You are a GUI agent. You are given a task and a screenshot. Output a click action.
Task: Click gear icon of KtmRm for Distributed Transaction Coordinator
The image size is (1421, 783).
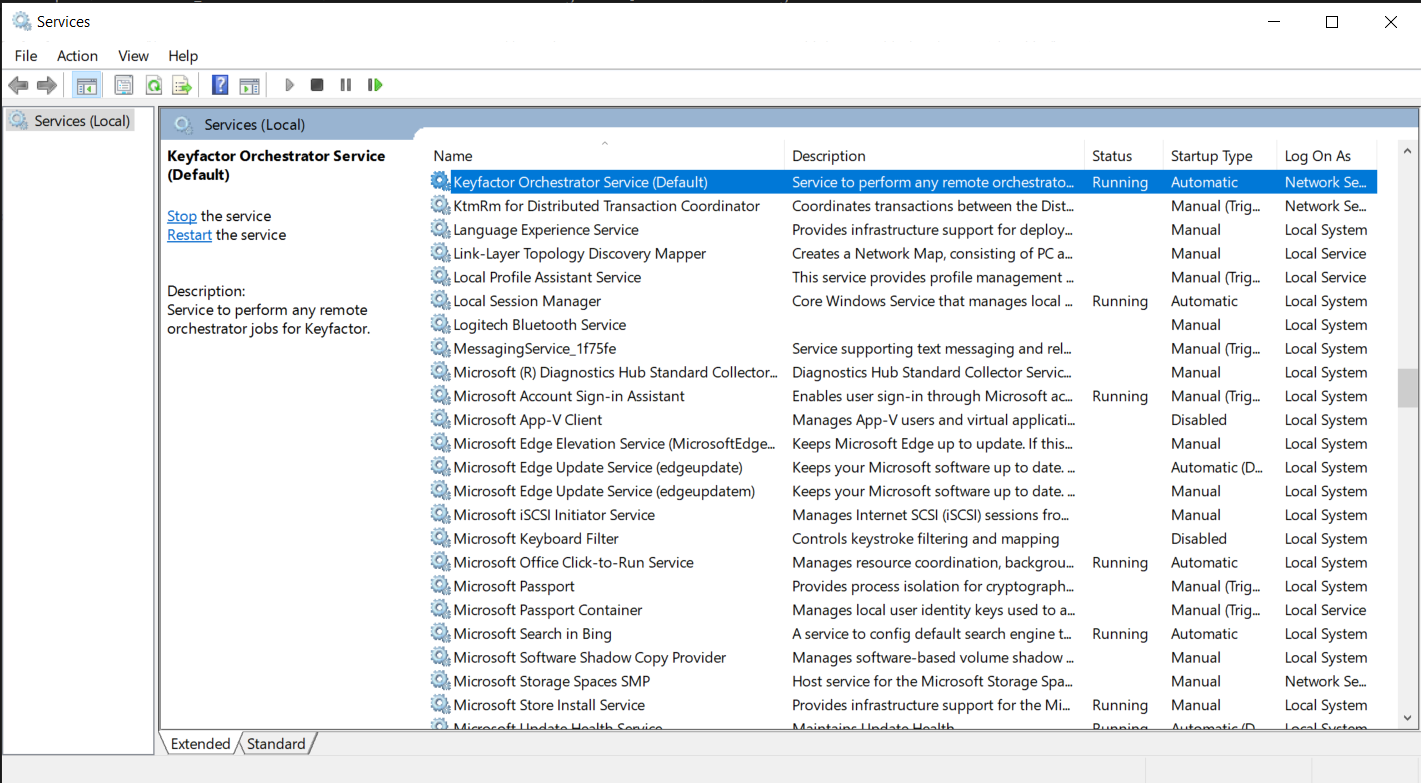click(440, 206)
